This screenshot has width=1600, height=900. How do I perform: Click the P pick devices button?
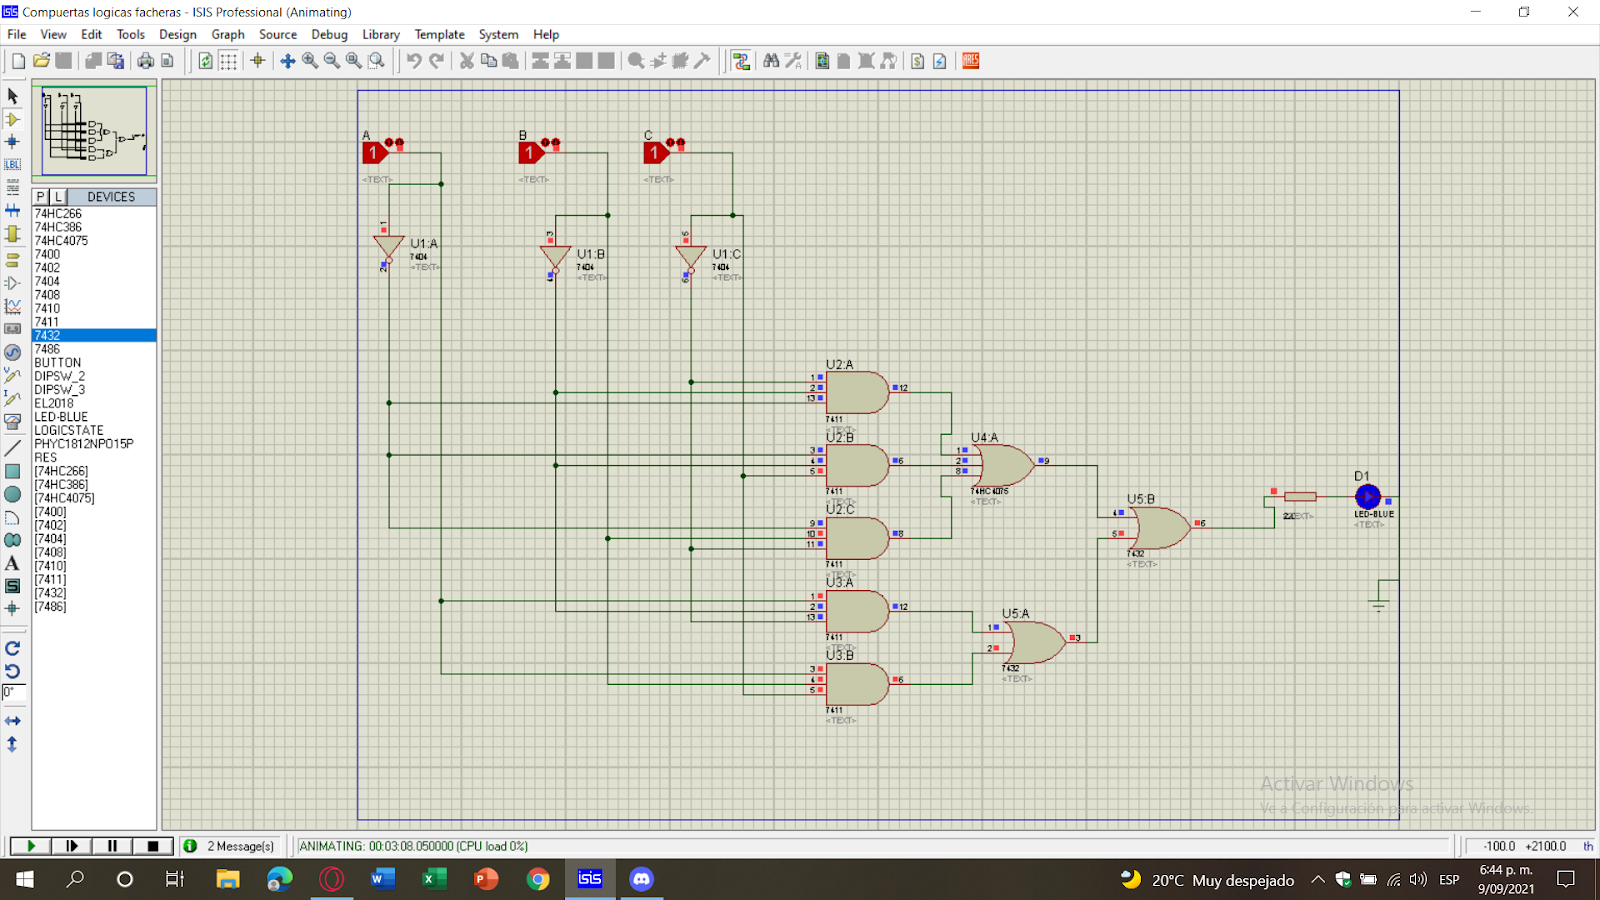[41, 197]
